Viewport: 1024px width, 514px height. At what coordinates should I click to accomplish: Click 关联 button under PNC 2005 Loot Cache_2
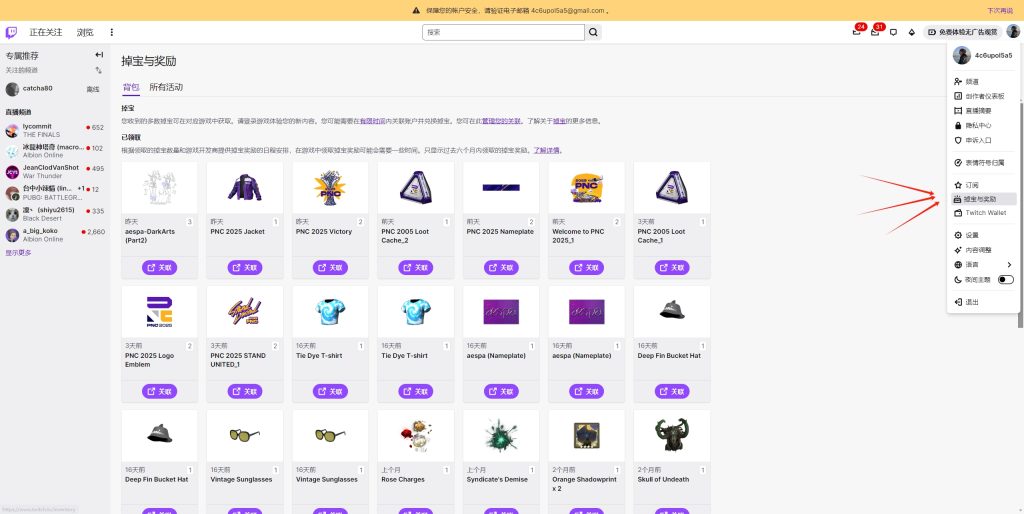pyautogui.click(x=416, y=268)
